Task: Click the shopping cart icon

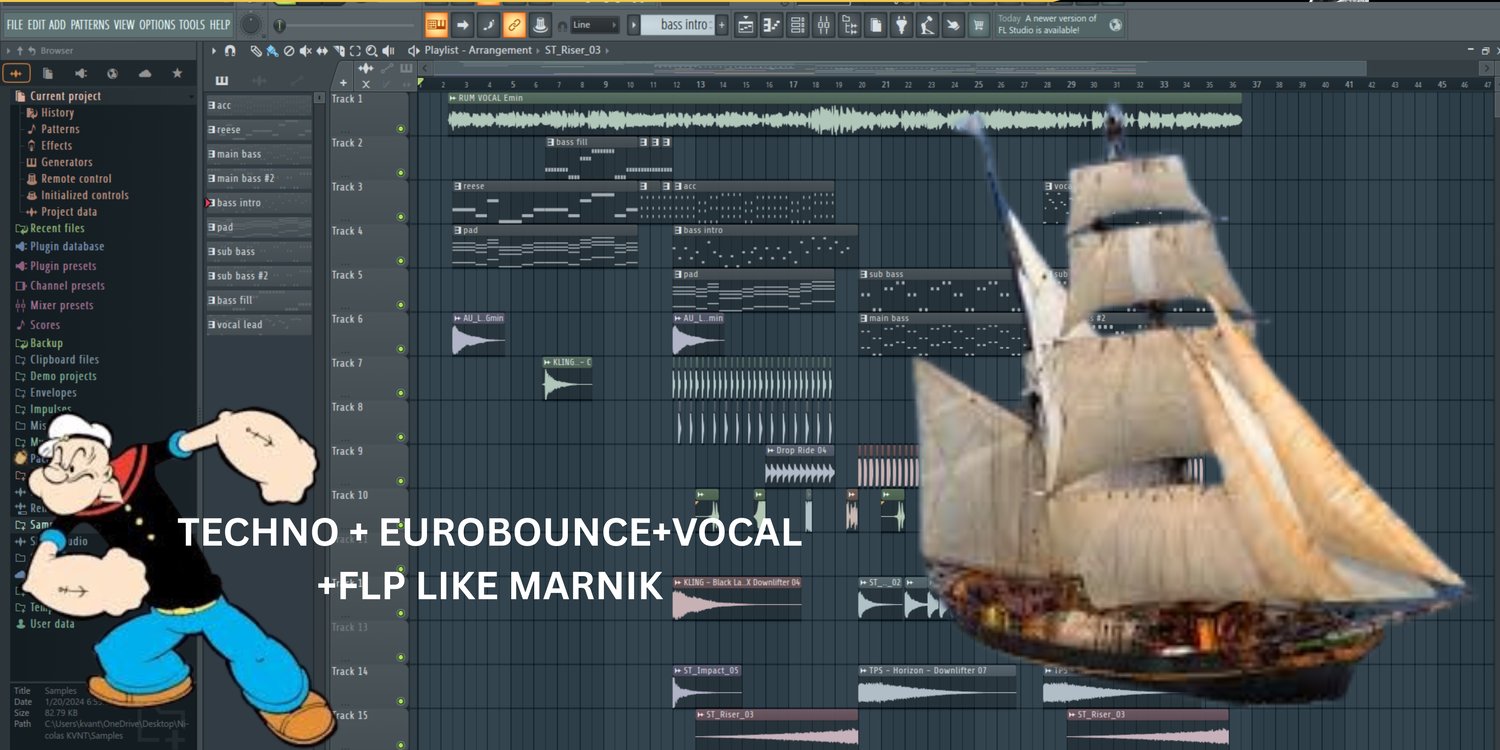Action: (979, 25)
